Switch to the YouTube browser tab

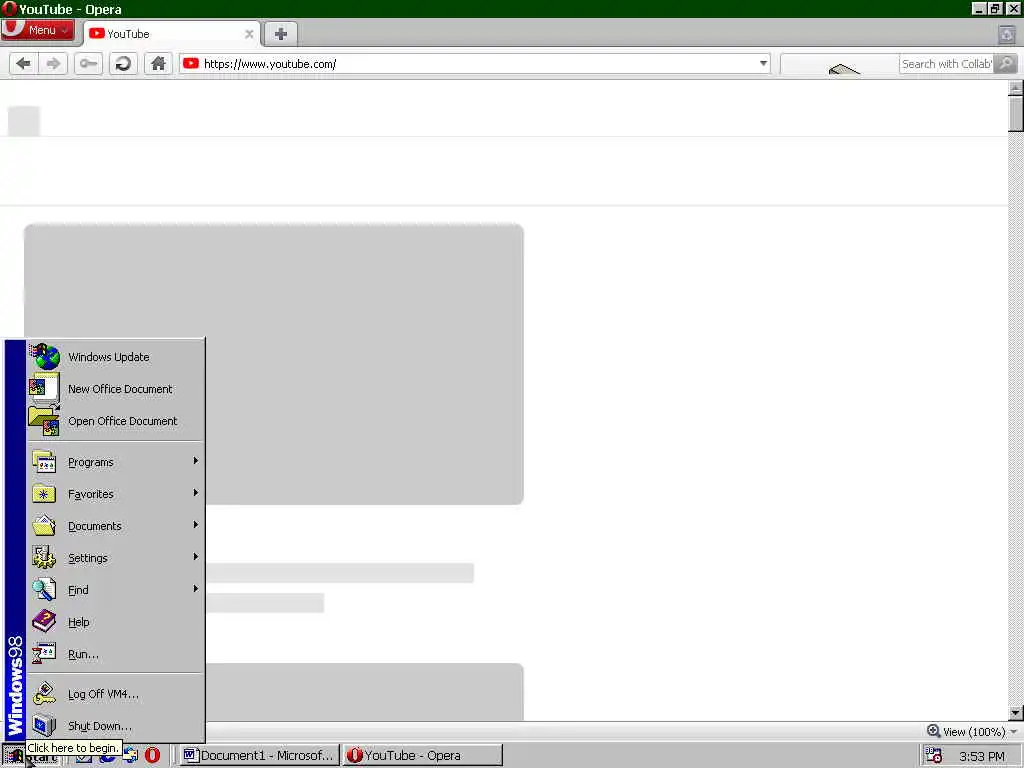[x=171, y=34]
